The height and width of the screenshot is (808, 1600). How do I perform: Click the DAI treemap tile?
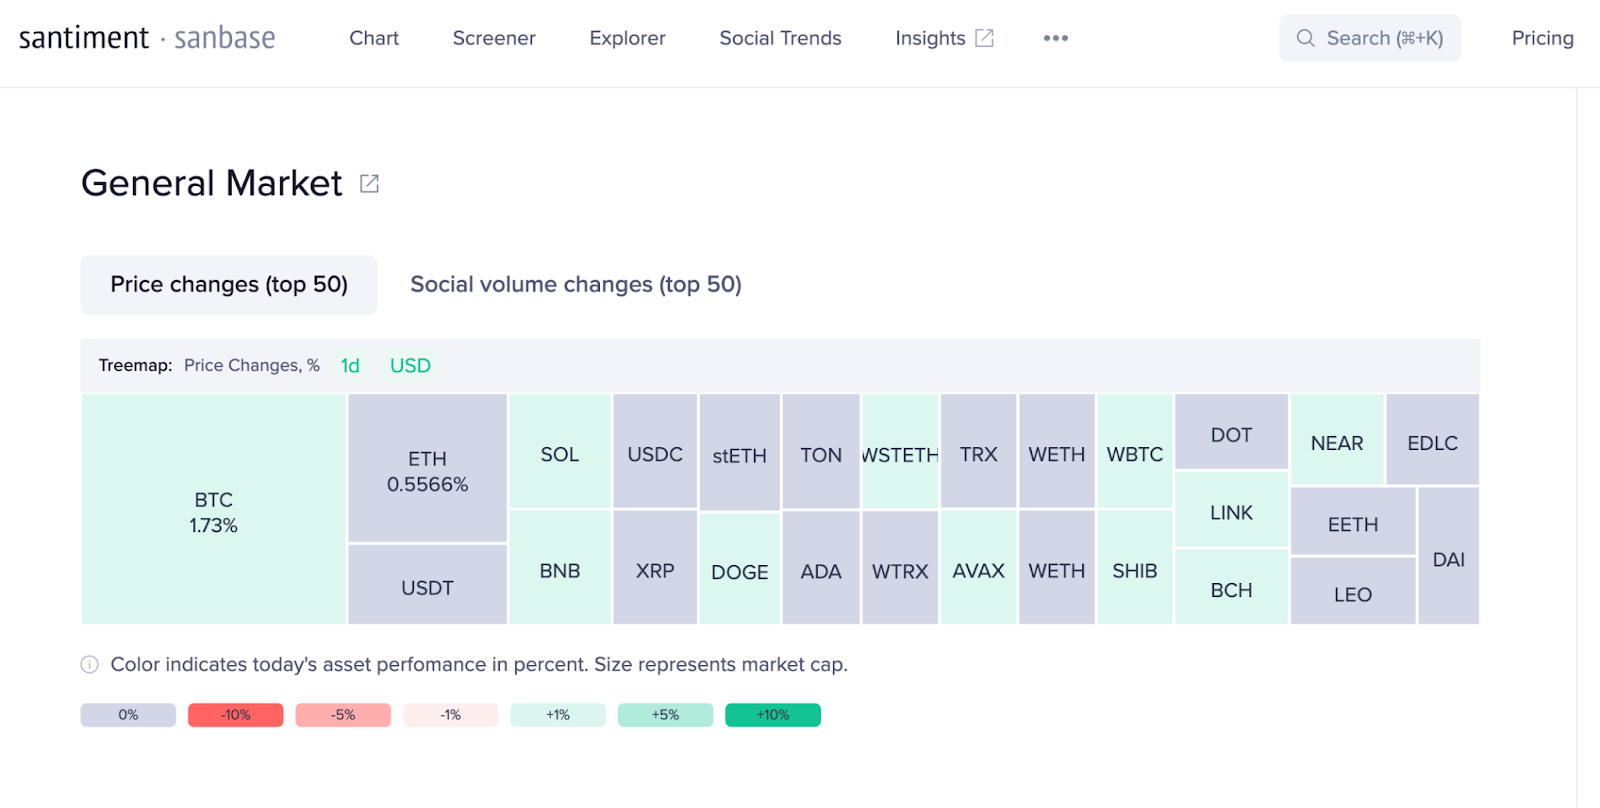pyautogui.click(x=1448, y=556)
